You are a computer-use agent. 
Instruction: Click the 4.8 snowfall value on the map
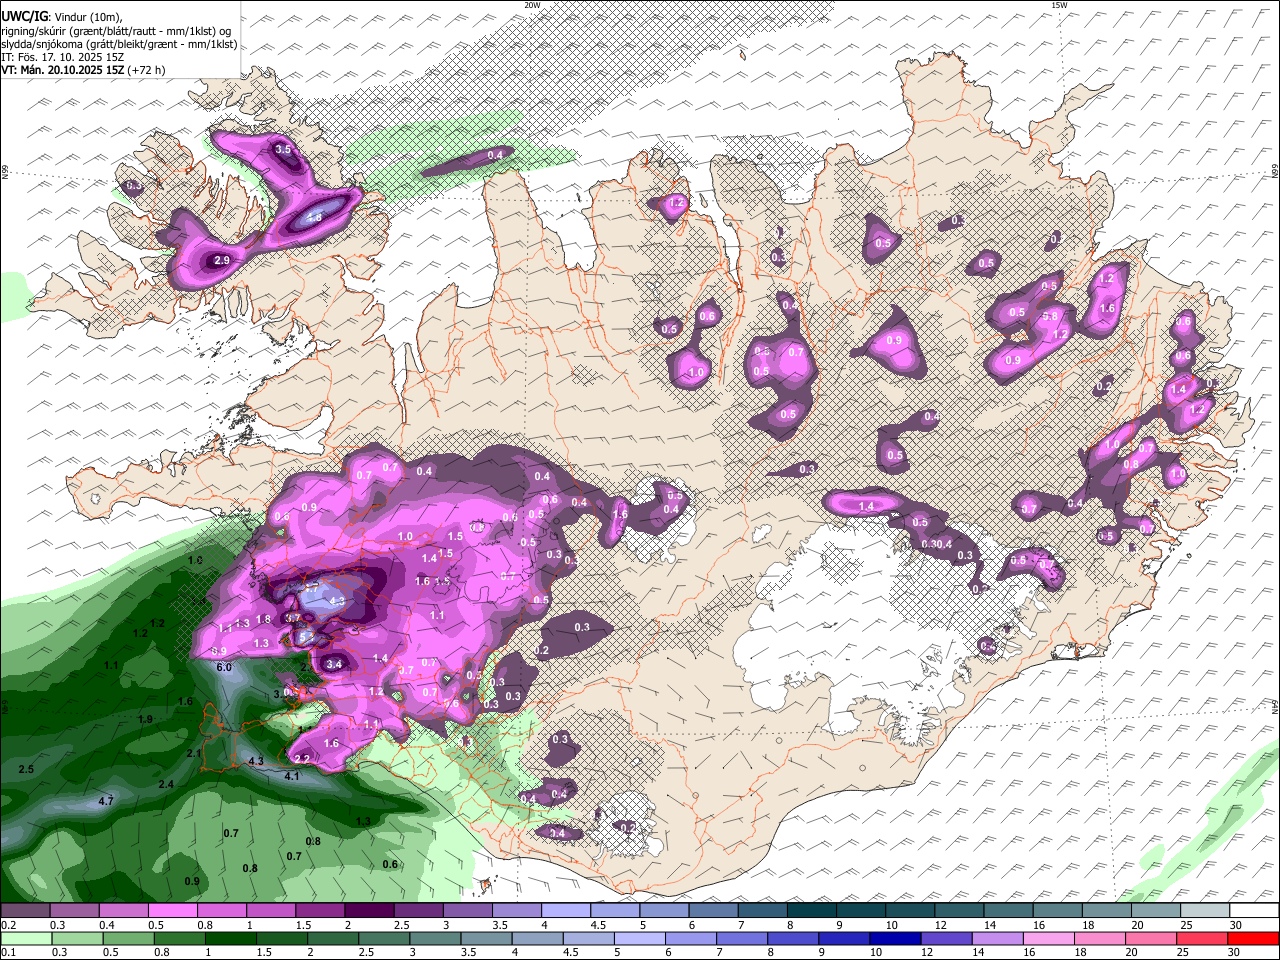[314, 217]
